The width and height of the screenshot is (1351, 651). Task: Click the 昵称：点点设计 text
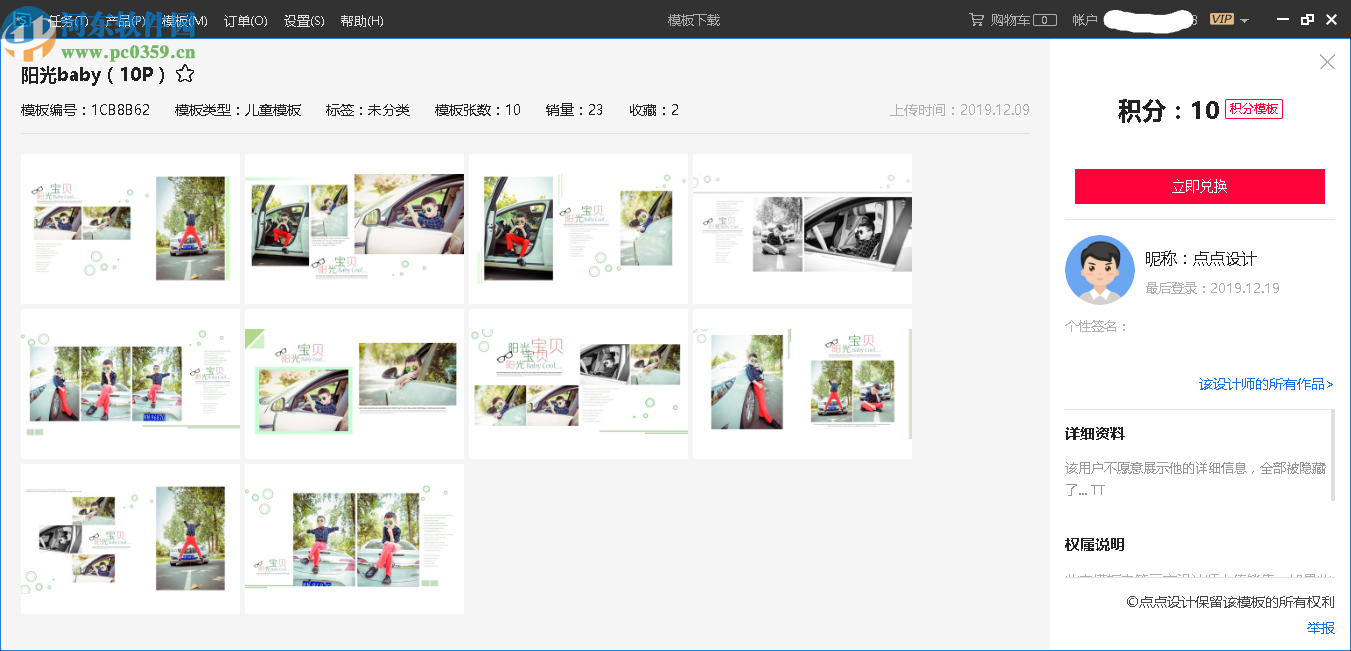(1201, 258)
